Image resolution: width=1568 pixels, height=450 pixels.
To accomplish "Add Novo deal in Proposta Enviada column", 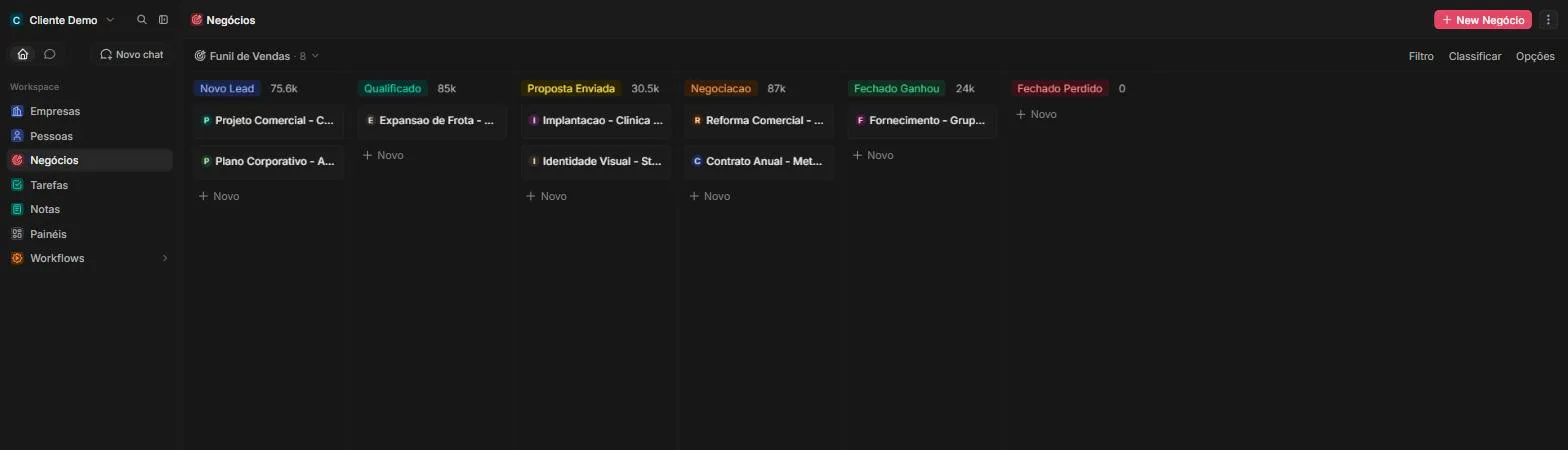I will (x=547, y=196).
